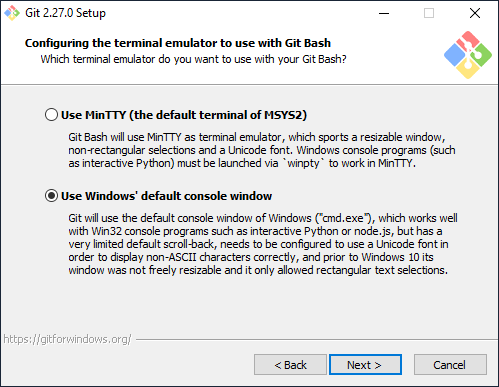The height and width of the screenshot is (387, 499).
Task: Click the empty gray area below the console description
Action: tap(249, 305)
